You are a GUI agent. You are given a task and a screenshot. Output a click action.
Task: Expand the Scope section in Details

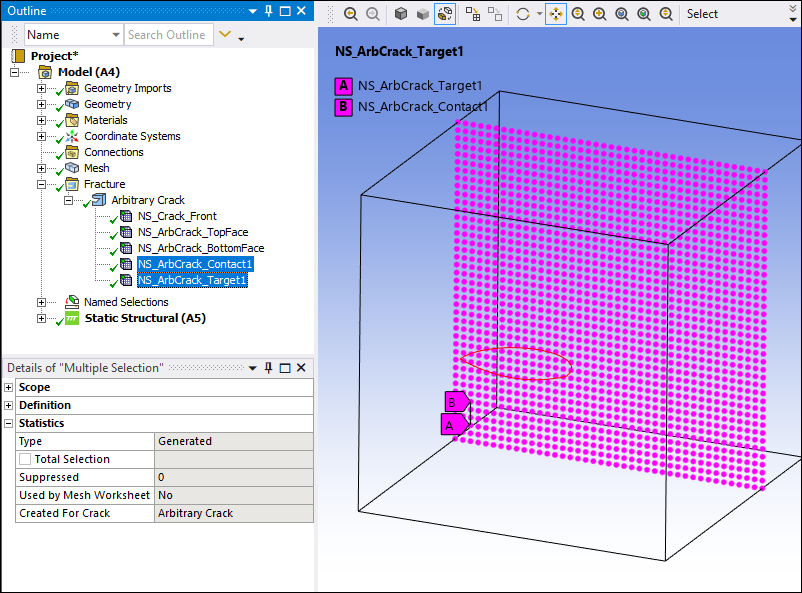coord(9,387)
